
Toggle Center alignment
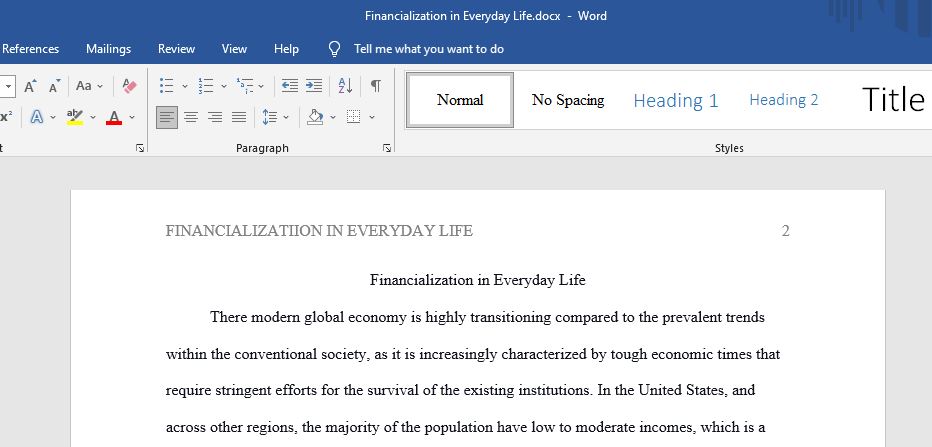click(191, 117)
